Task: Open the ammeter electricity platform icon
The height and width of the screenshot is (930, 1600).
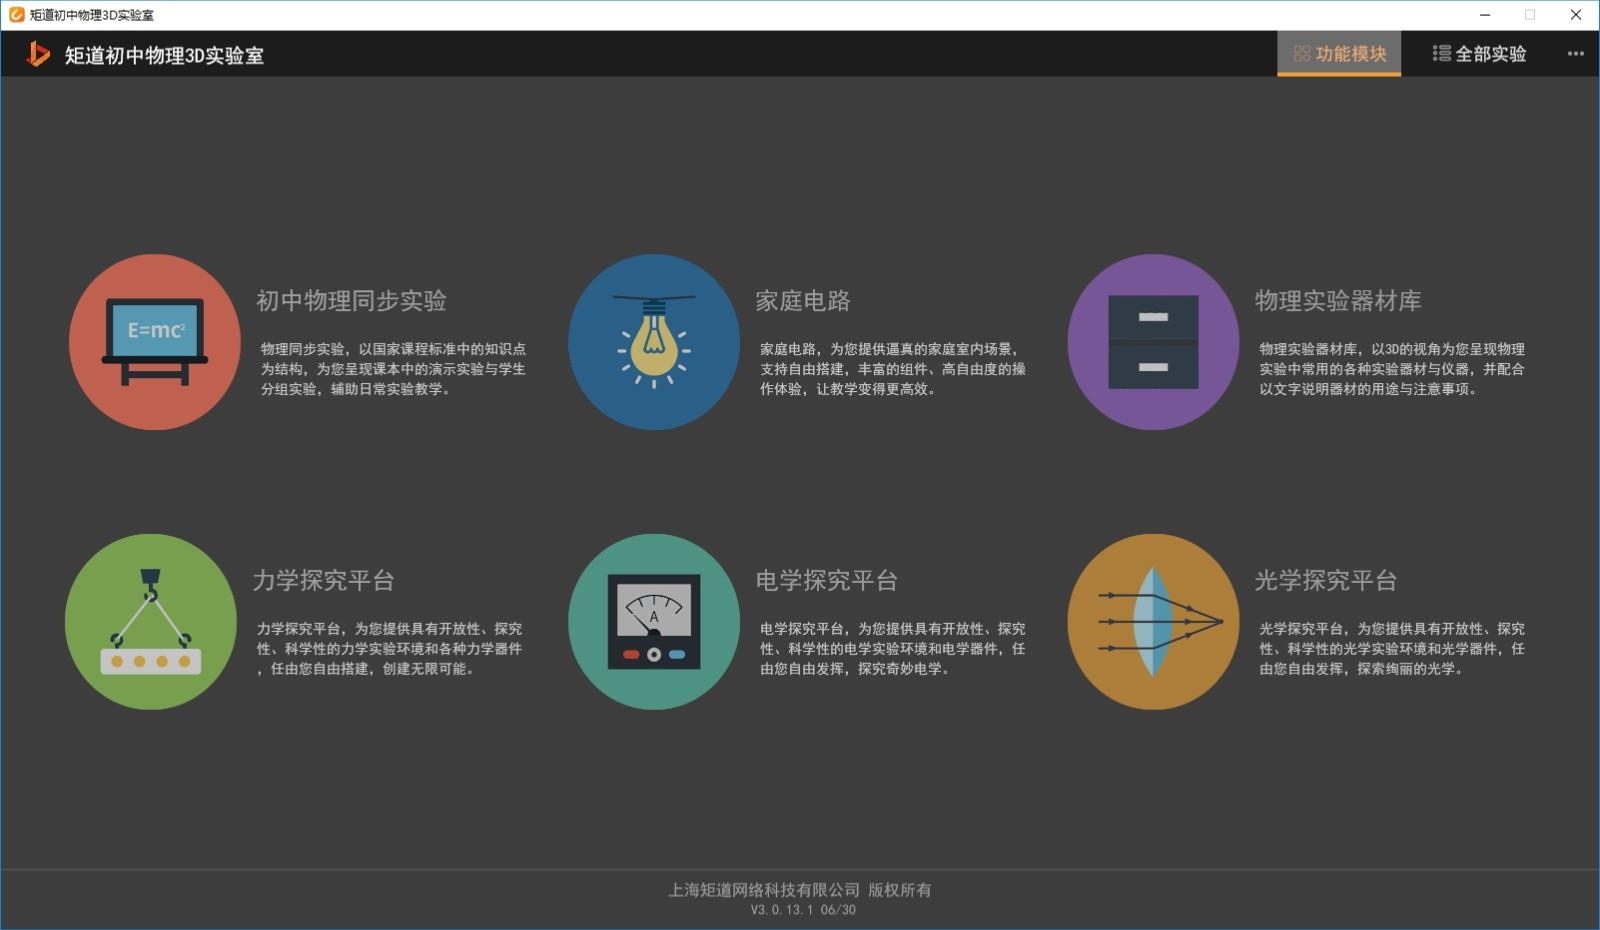Action: (x=654, y=621)
